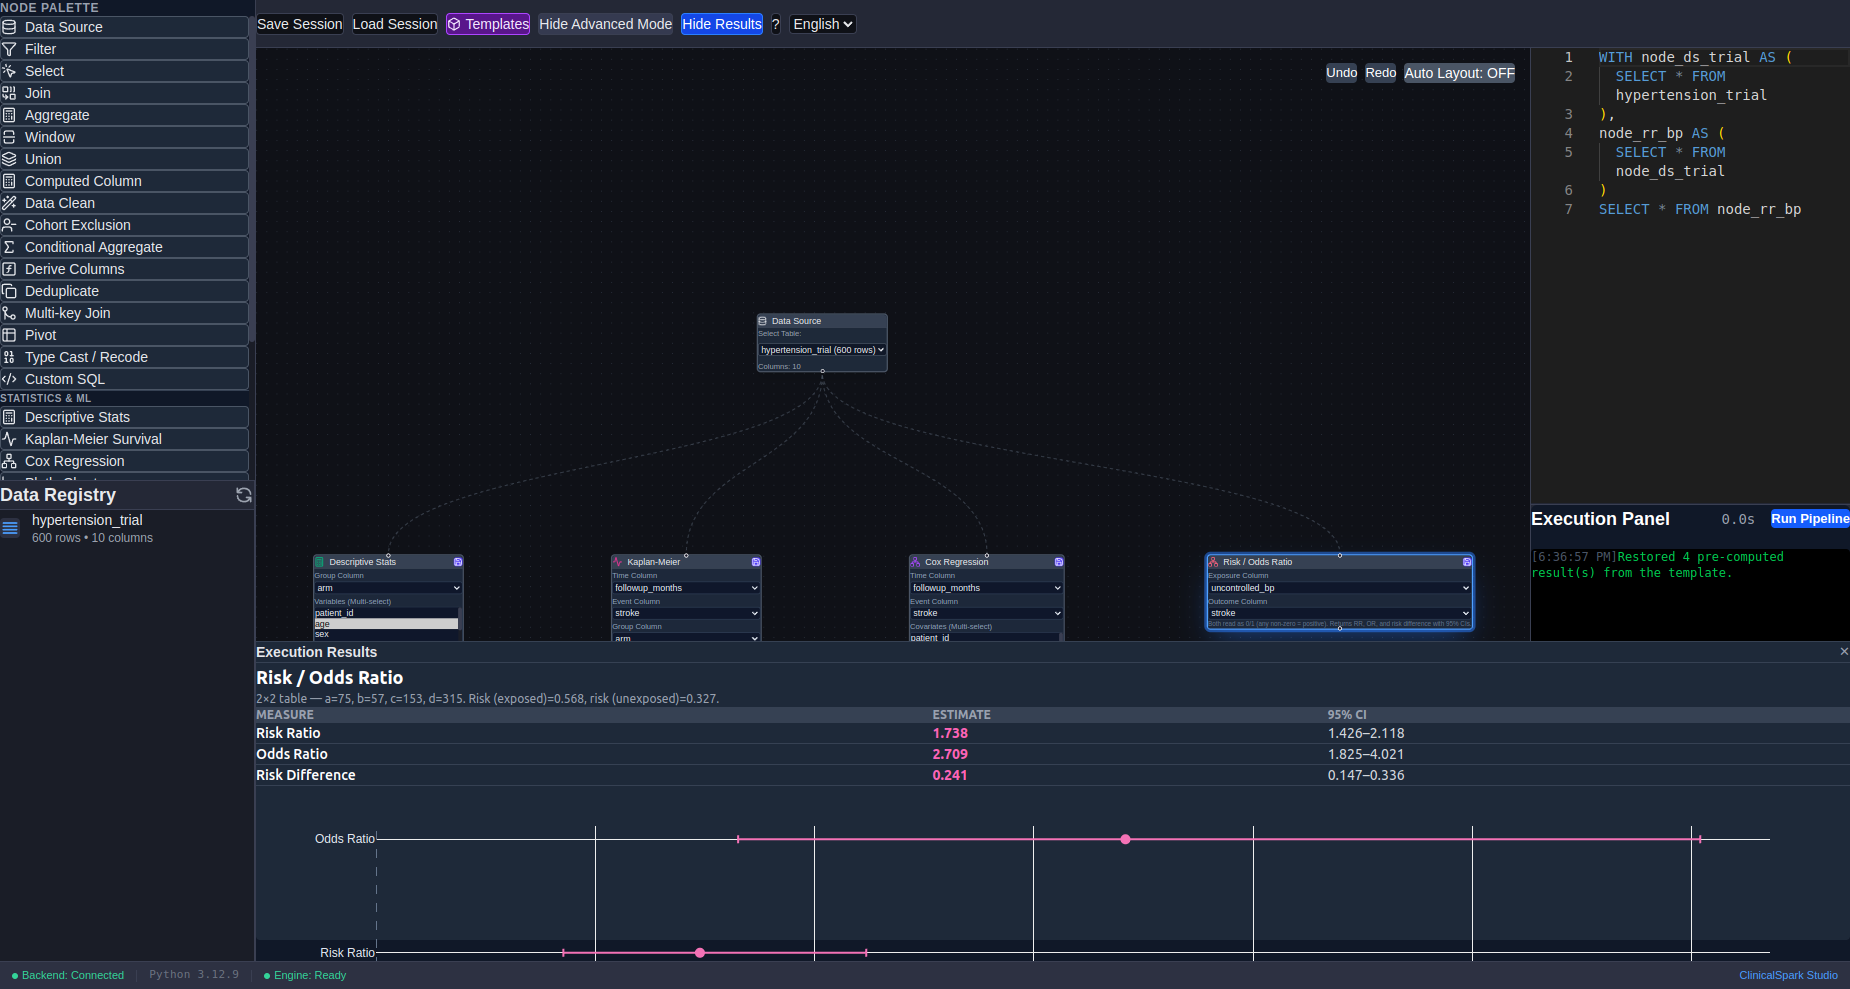This screenshot has height=989, width=1850.
Task: Select age in Descriptive Stats variables list
Action: [x=386, y=624]
